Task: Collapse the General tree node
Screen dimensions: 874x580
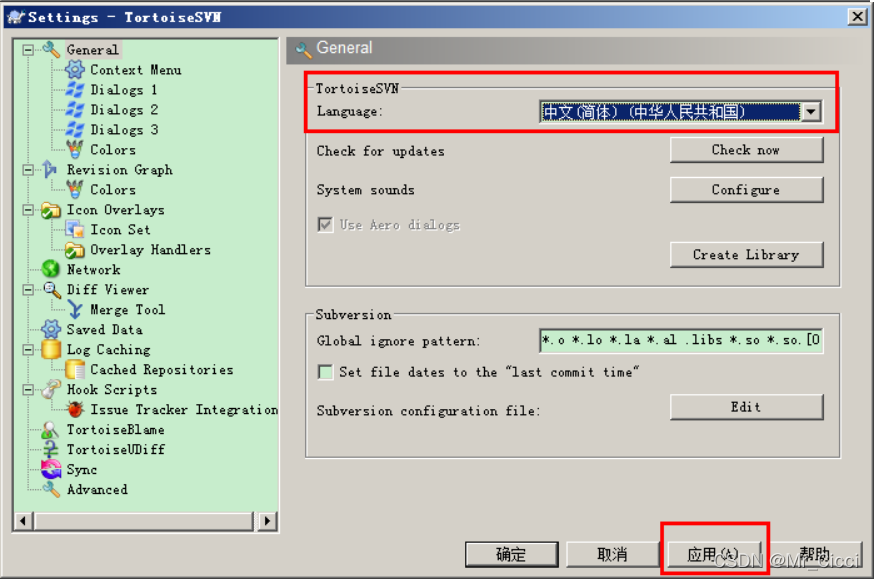Action: click(x=28, y=50)
